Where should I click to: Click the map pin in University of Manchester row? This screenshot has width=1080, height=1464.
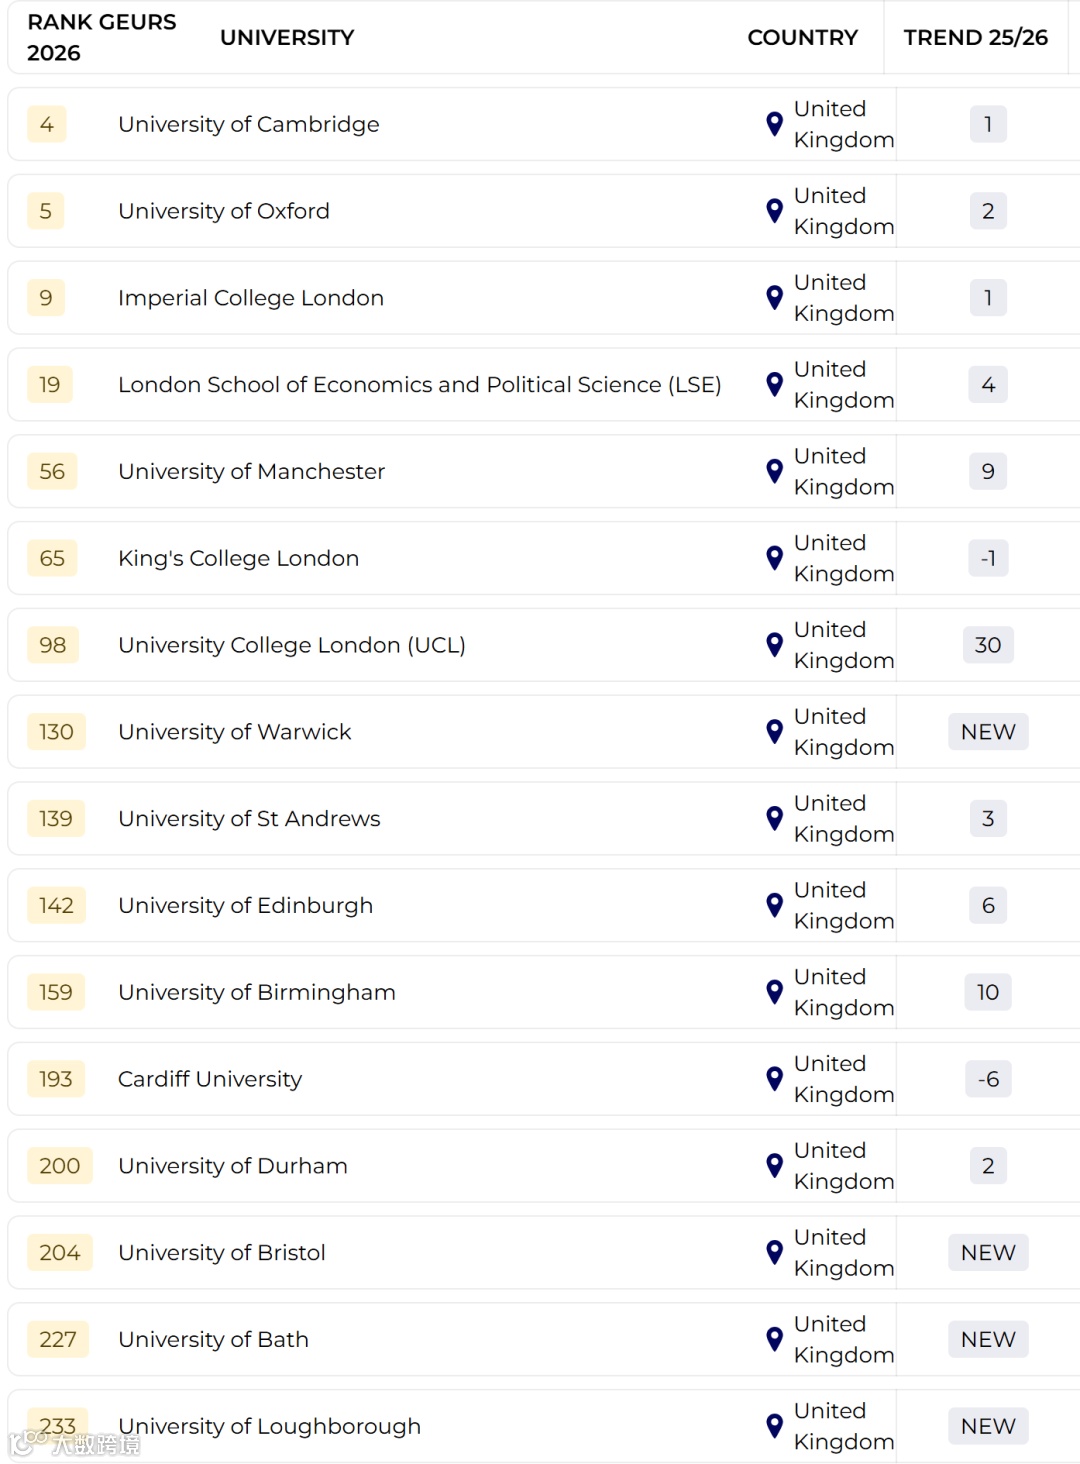[x=774, y=471]
